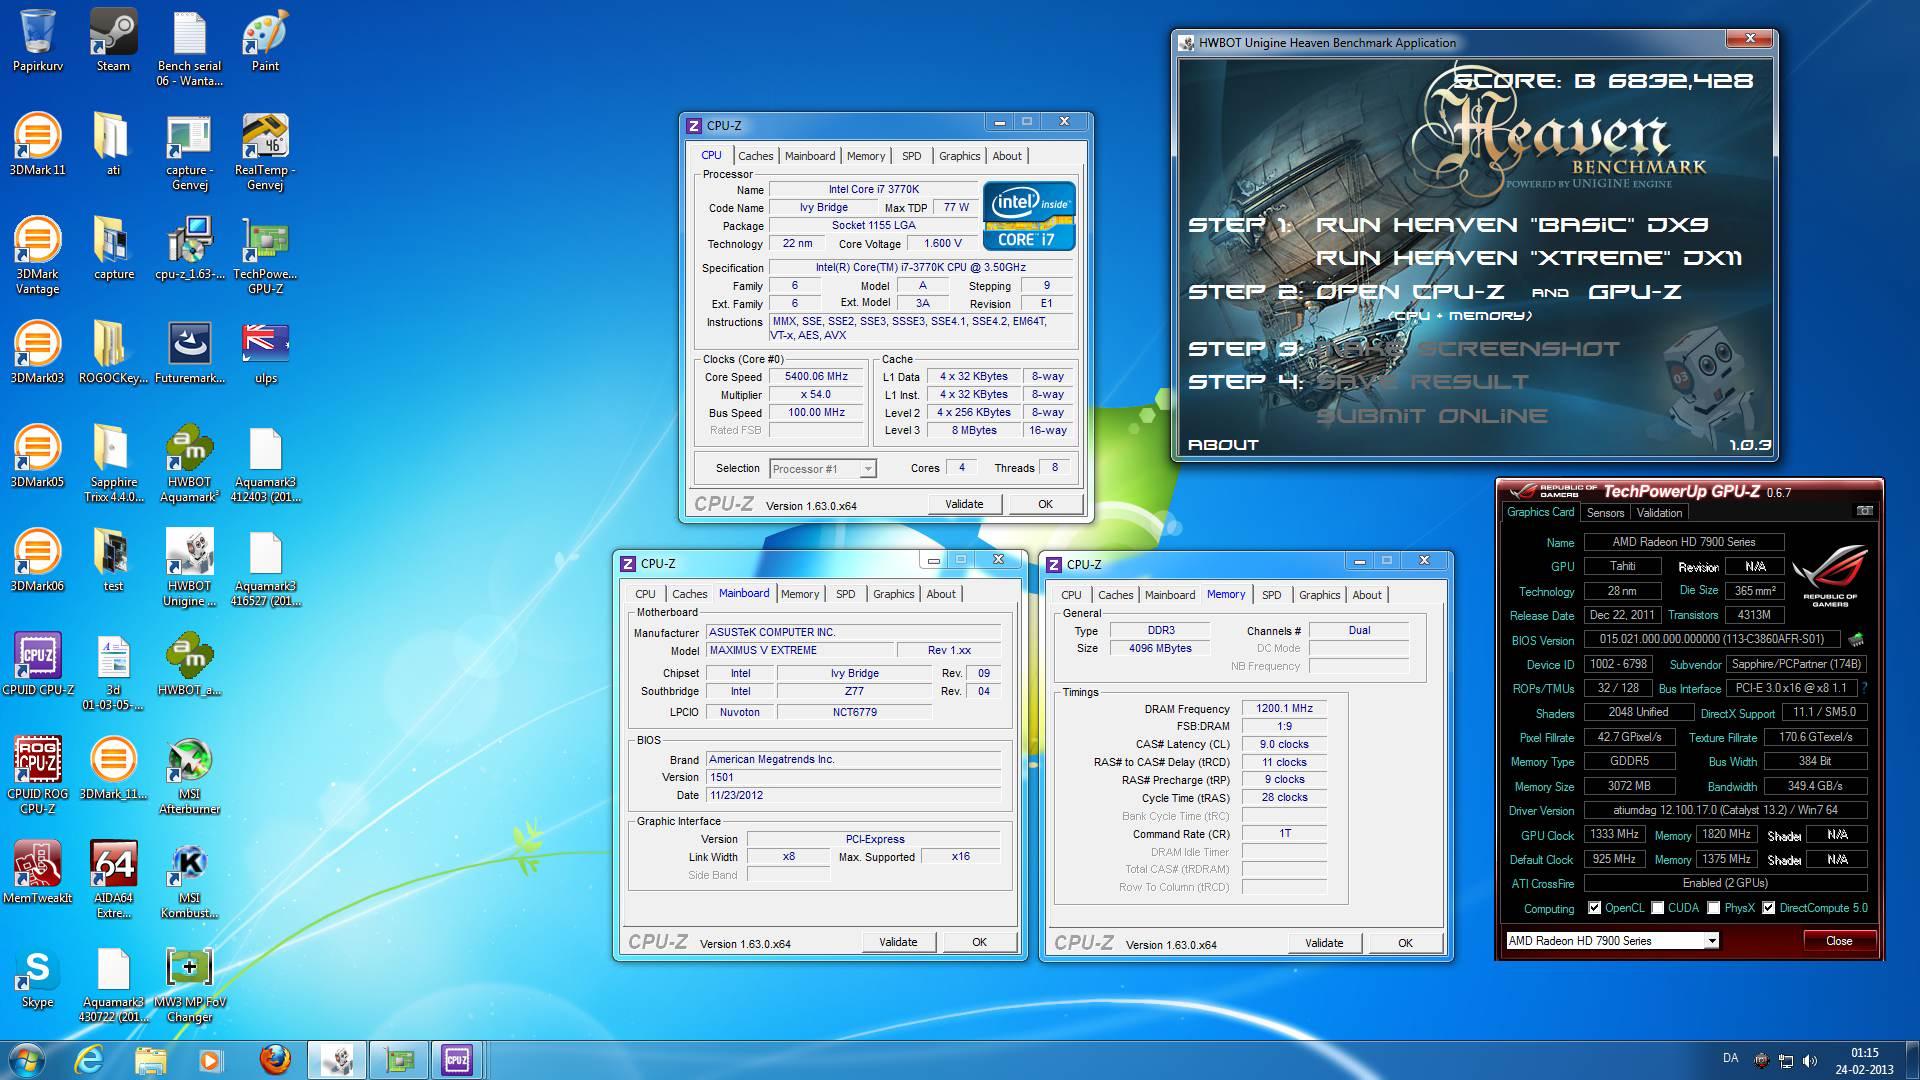The image size is (1920, 1080).
Task: Switch to Caches tab in top CPU-Z window
Action: 755,156
